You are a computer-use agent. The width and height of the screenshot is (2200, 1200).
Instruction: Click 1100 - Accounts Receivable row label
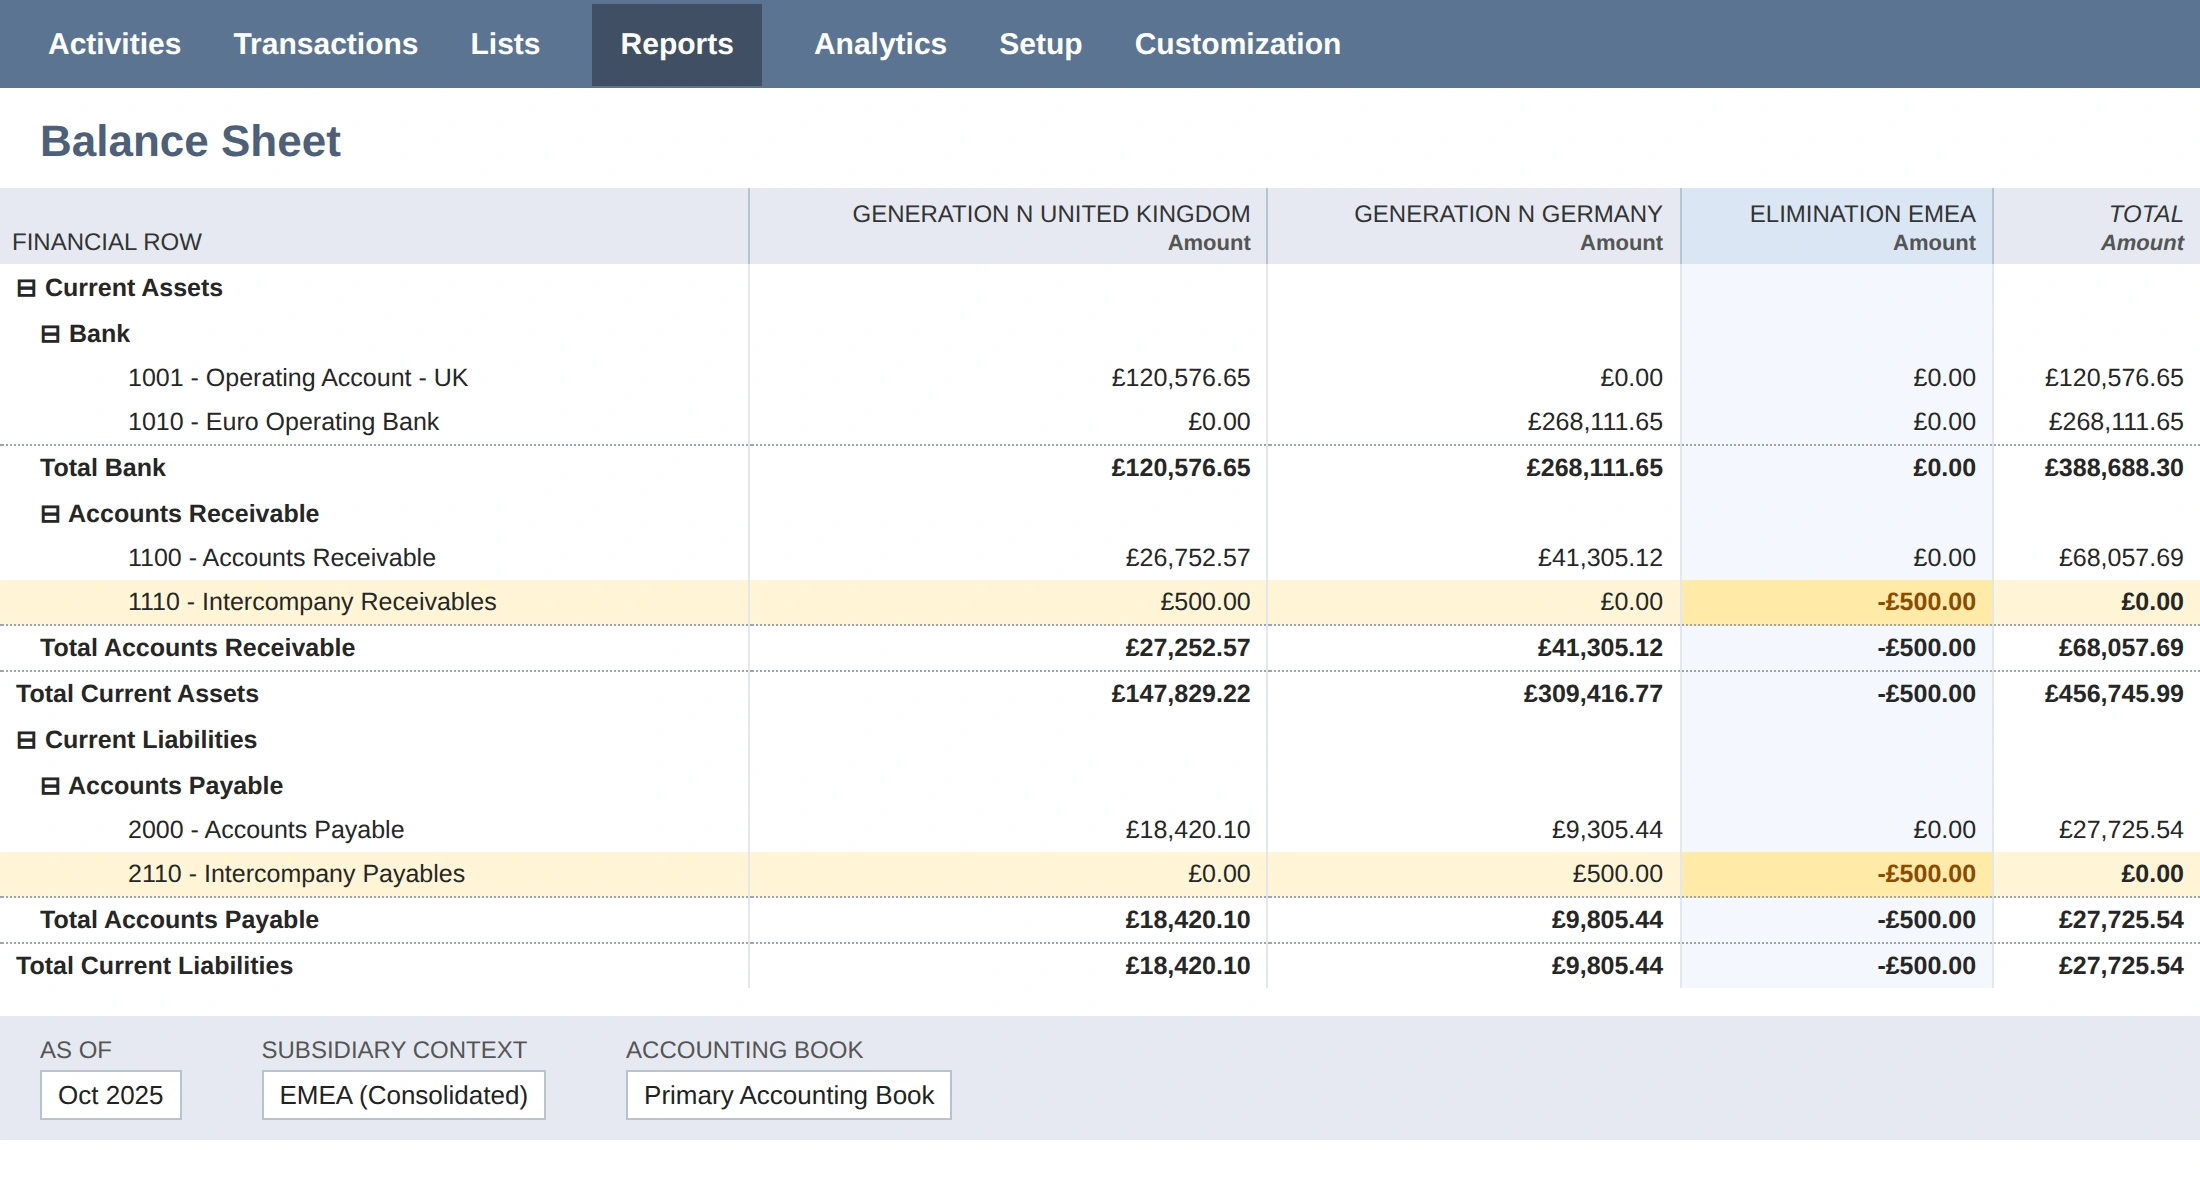(282, 558)
